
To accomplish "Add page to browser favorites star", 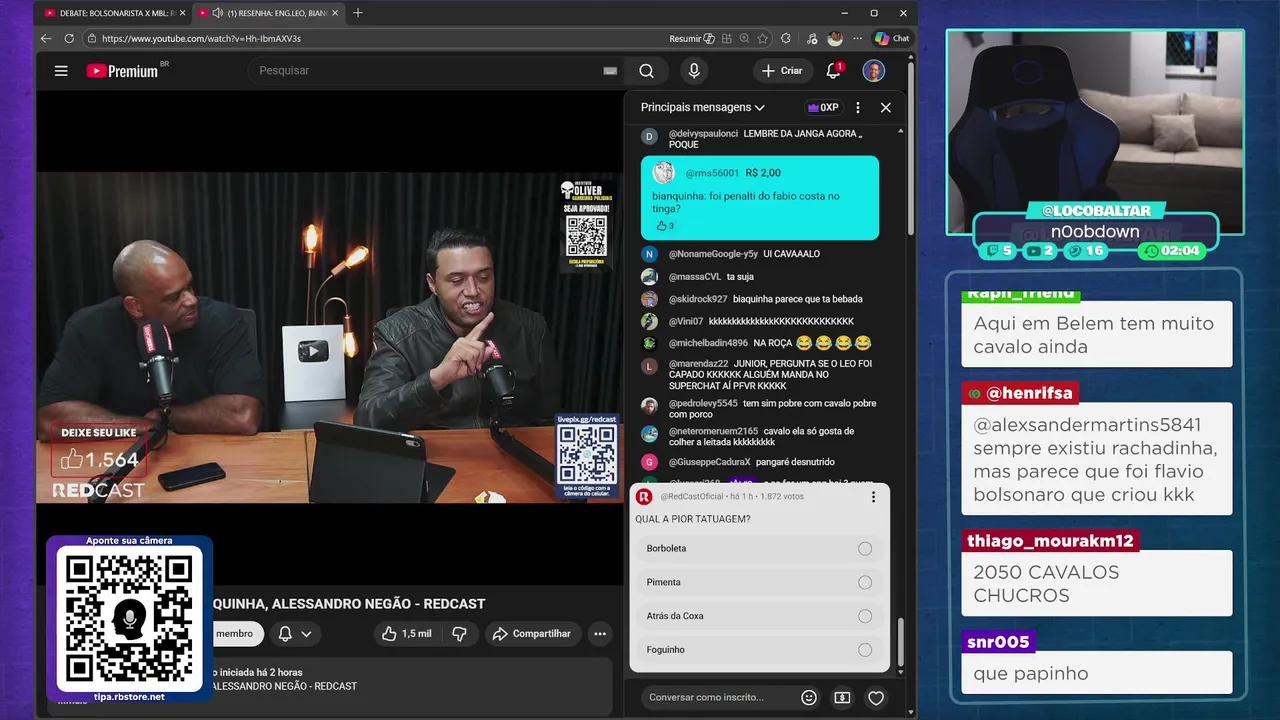I will pyautogui.click(x=763, y=38).
